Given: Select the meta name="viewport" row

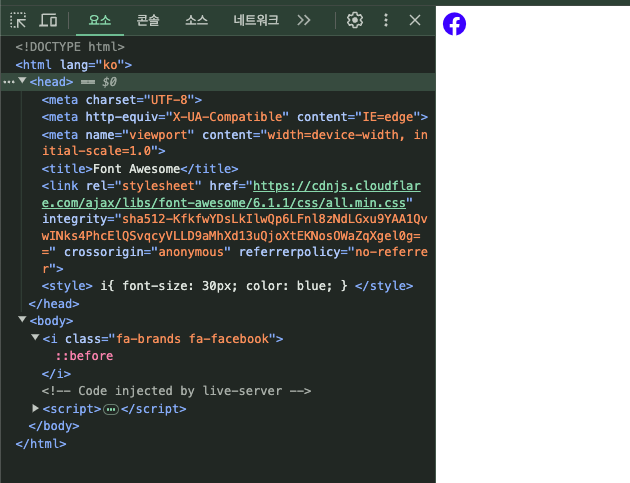Looking at the screenshot, I should 235,143.
